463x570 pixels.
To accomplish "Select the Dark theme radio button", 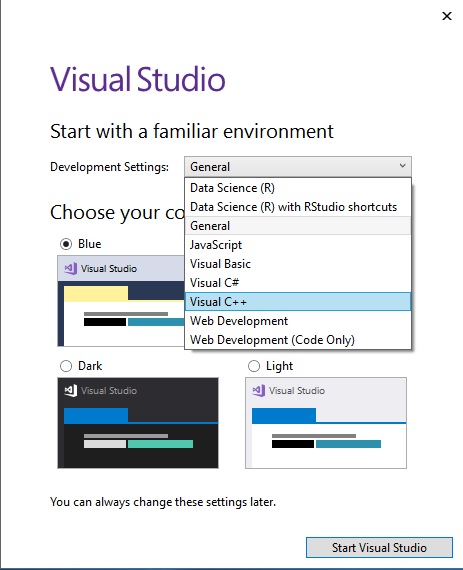I will point(66,366).
